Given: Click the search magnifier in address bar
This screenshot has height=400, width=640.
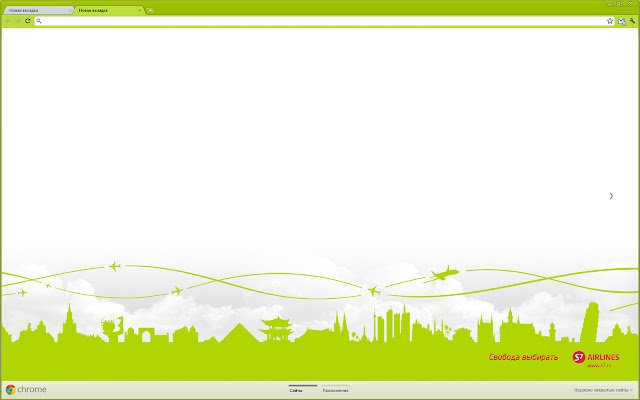Looking at the screenshot, I should (39, 21).
